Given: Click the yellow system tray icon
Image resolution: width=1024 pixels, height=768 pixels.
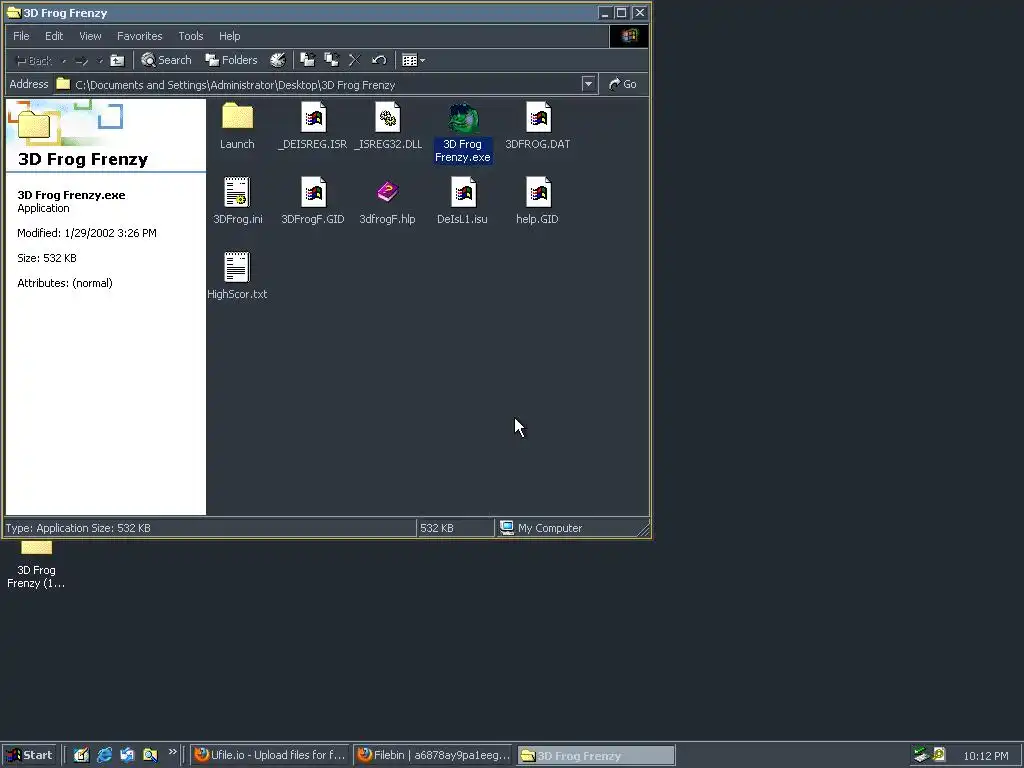Looking at the screenshot, I should point(939,755).
